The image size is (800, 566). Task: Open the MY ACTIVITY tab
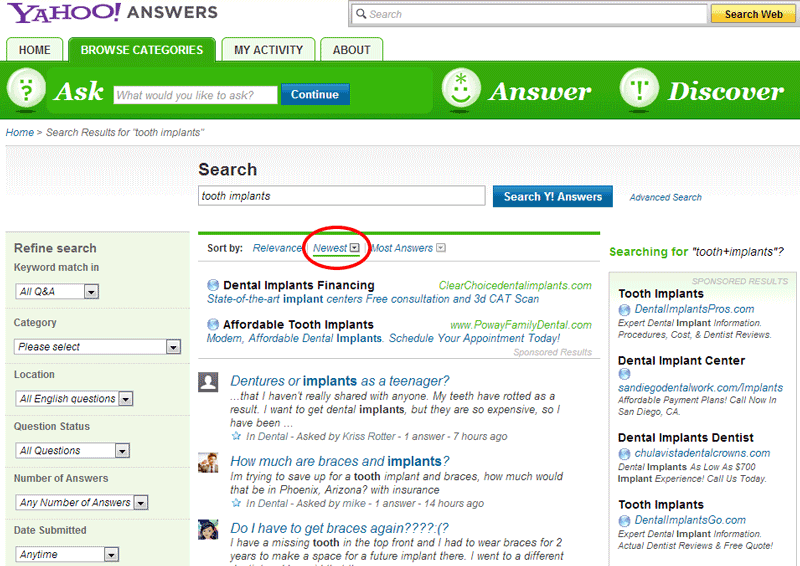click(x=268, y=50)
